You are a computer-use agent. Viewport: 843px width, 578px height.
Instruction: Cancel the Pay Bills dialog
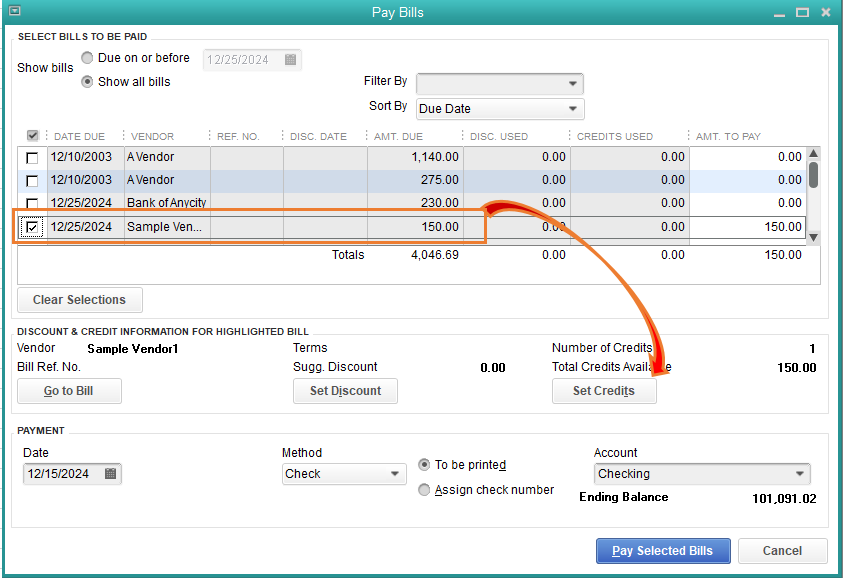tap(782, 551)
